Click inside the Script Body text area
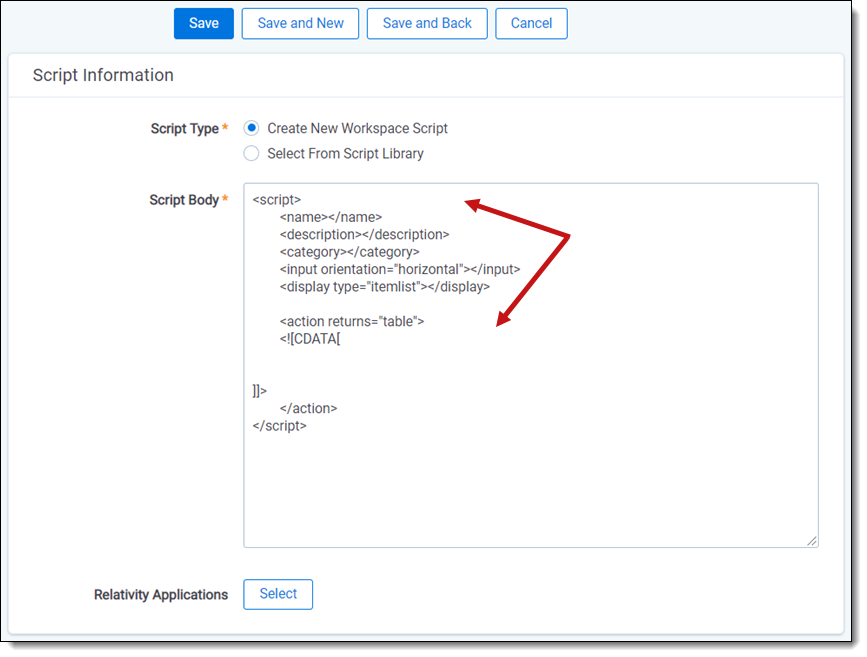 point(531,365)
